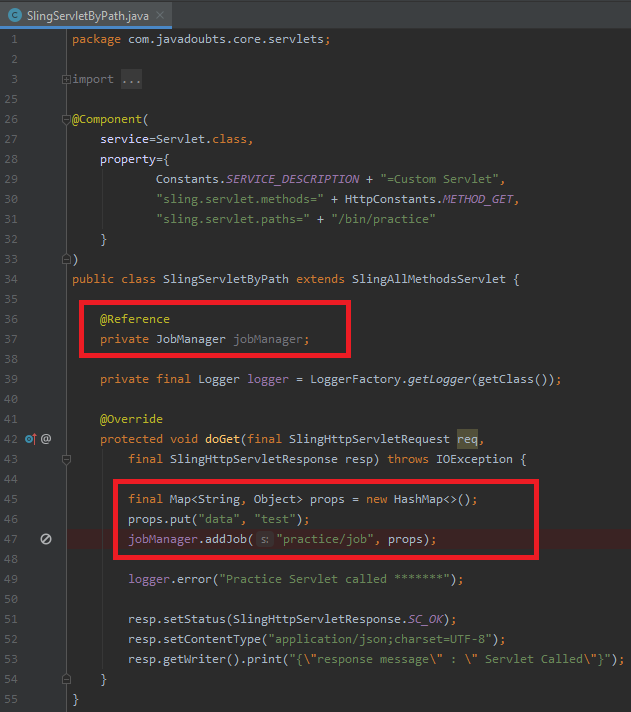Click service=Servlet.class text
Screen dimensions: 631x712
[173, 139]
